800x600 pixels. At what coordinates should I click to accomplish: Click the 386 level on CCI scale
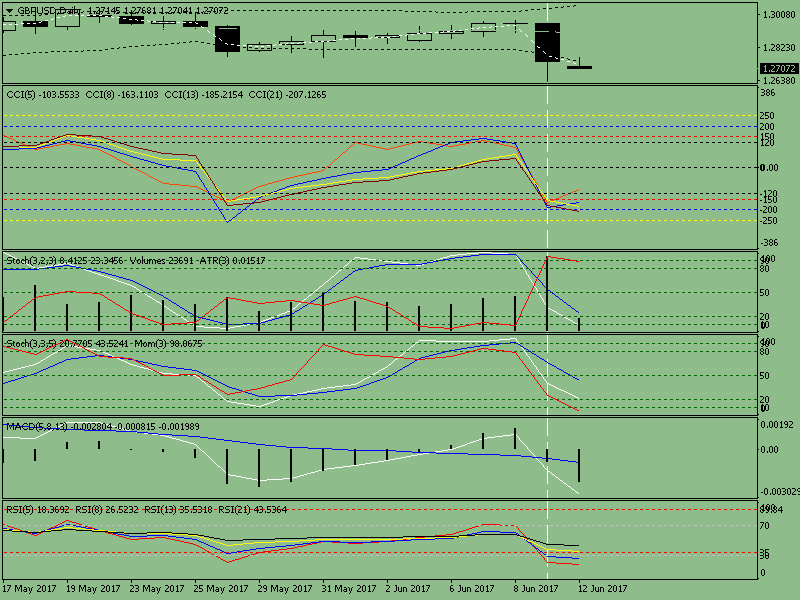pyautogui.click(x=767, y=93)
